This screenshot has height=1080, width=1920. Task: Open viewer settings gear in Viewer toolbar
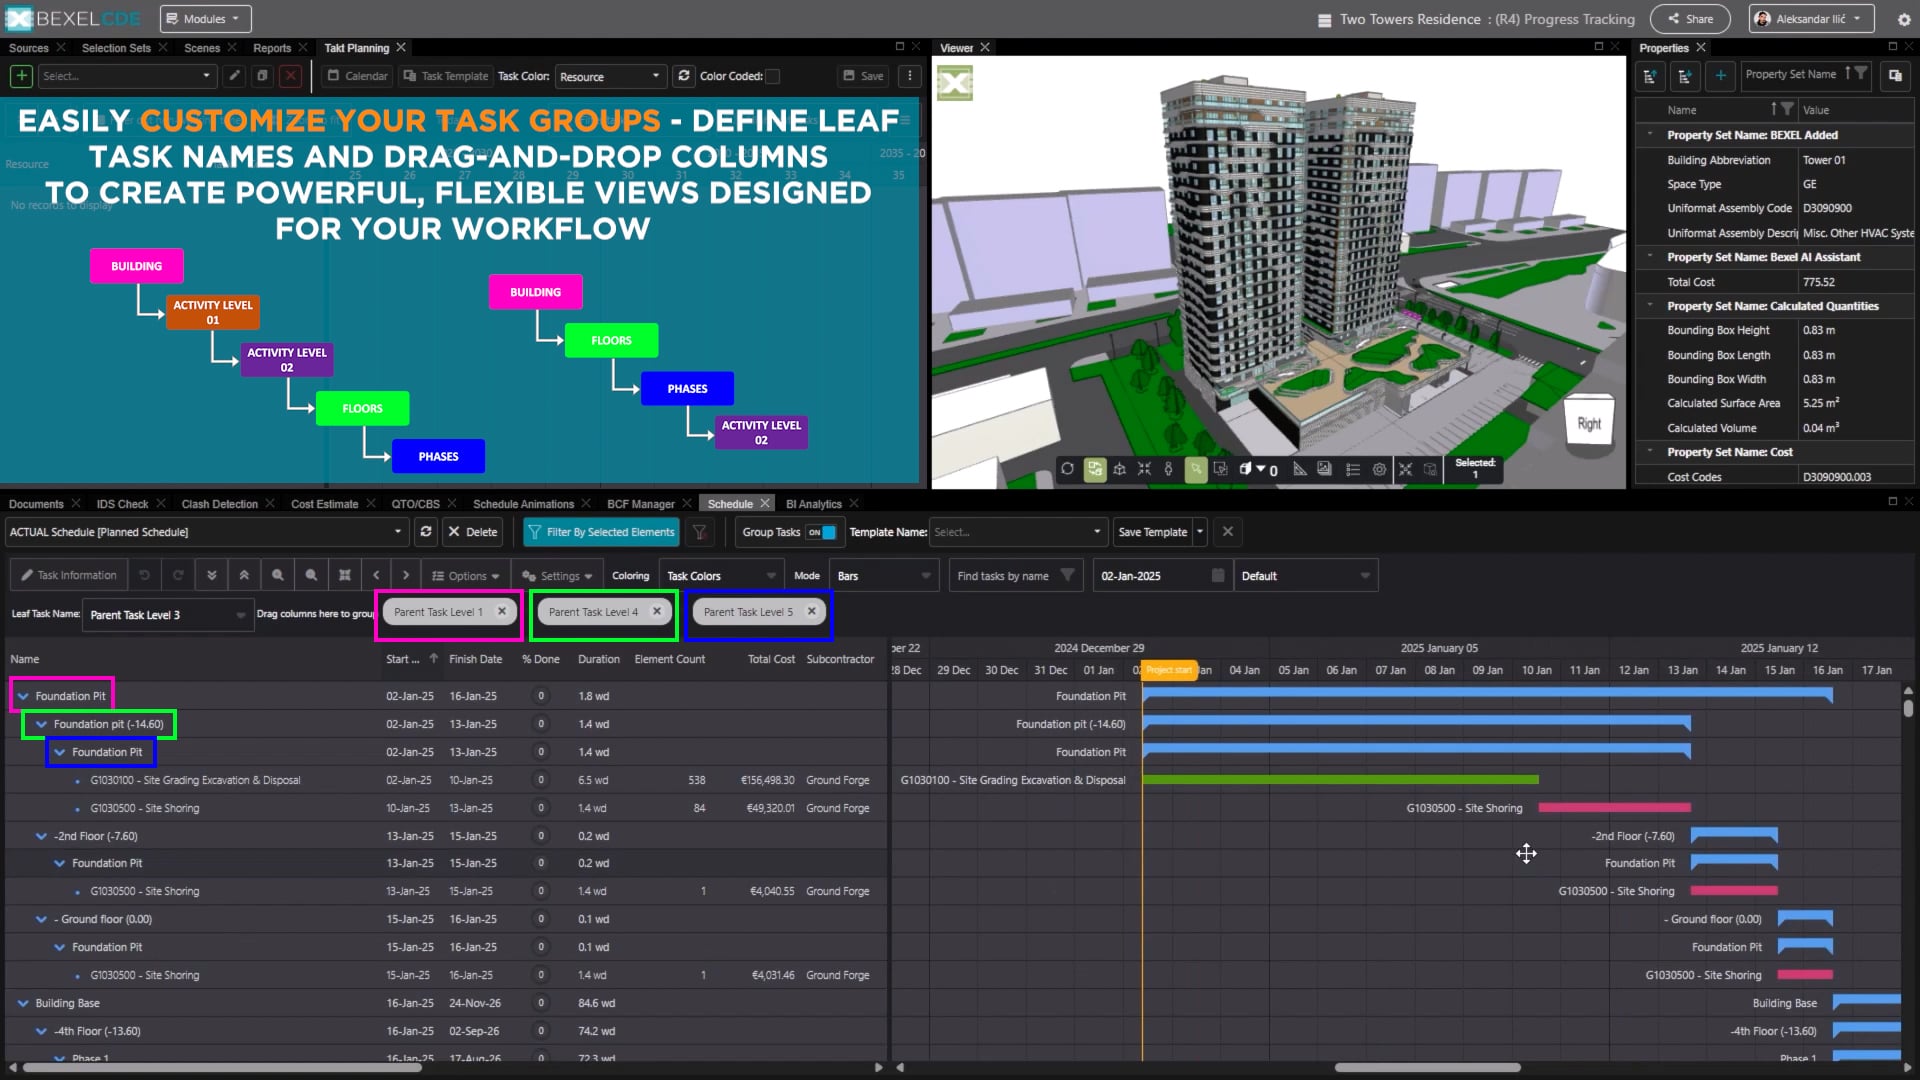1379,469
